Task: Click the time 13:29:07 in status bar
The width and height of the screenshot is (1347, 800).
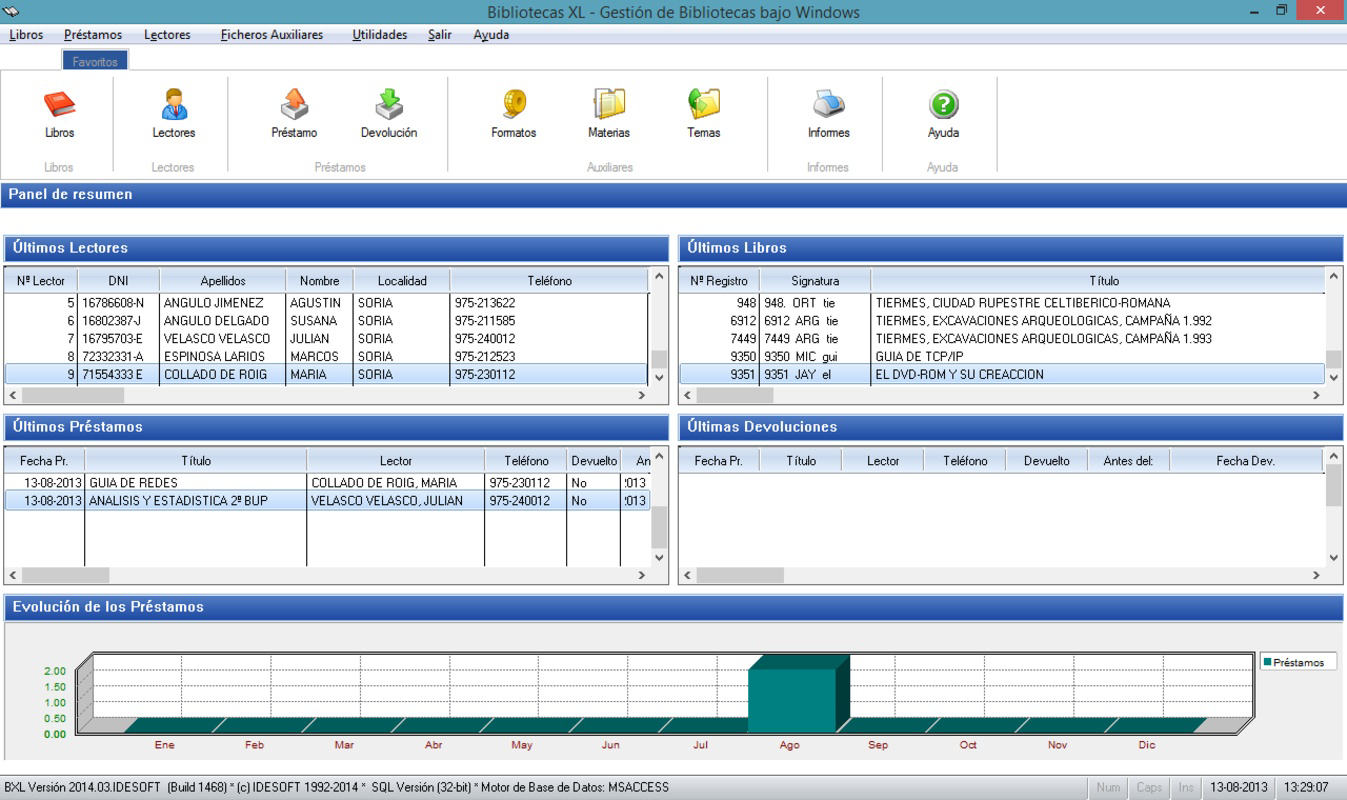Action: pyautogui.click(x=1306, y=788)
